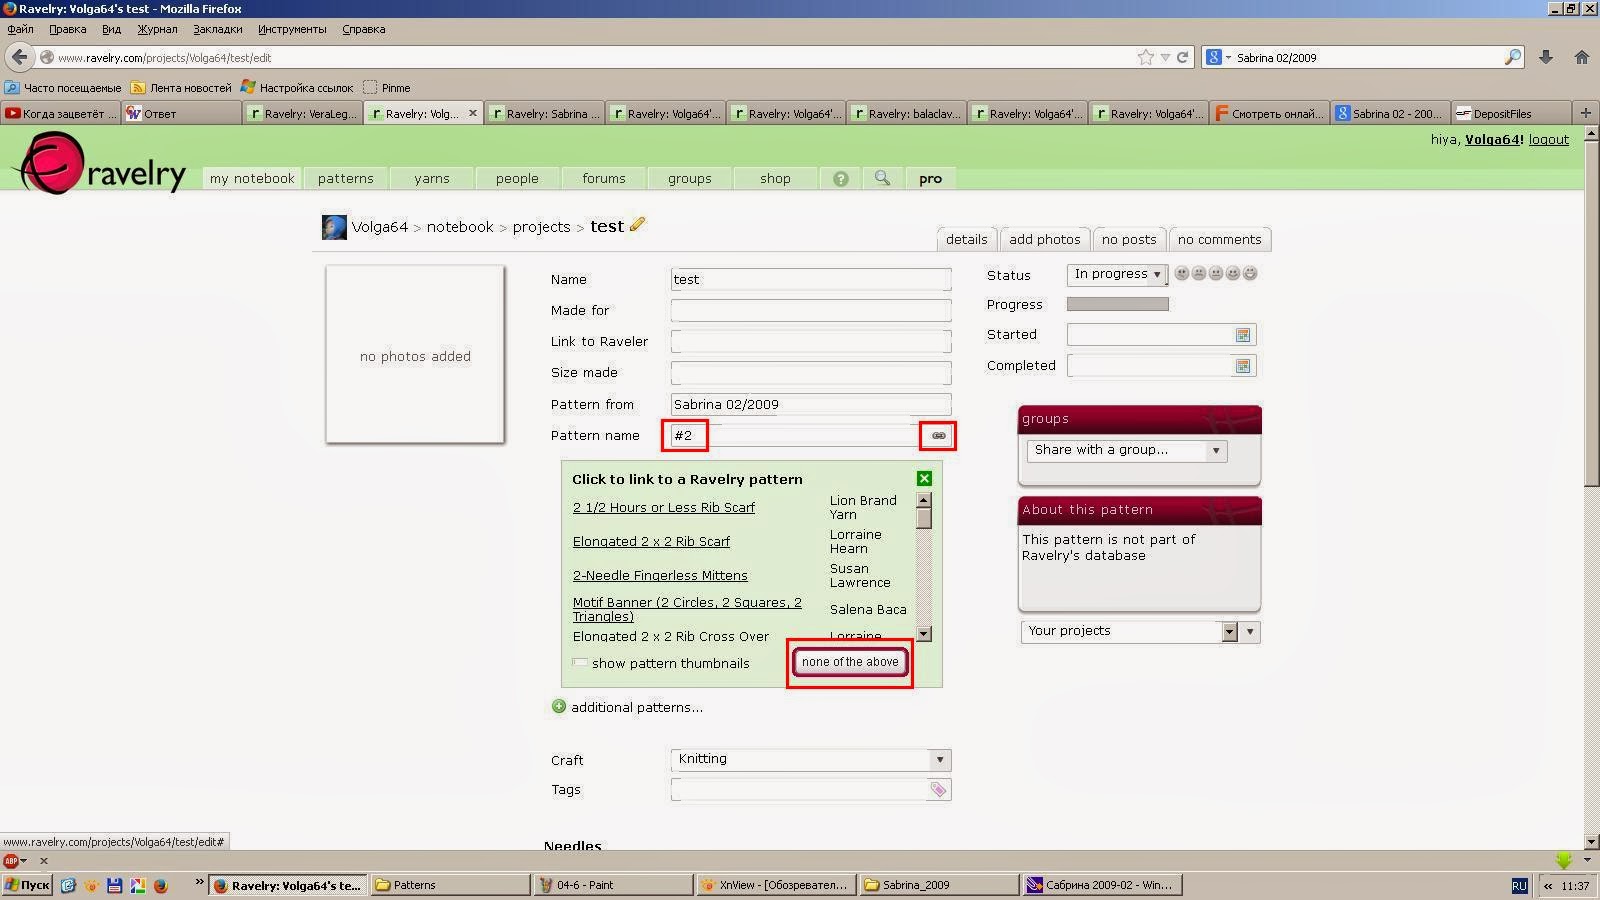This screenshot has width=1600, height=900.
Task: Click 2 1/2 Hours or Less Rib Scarf link
Action: (664, 507)
